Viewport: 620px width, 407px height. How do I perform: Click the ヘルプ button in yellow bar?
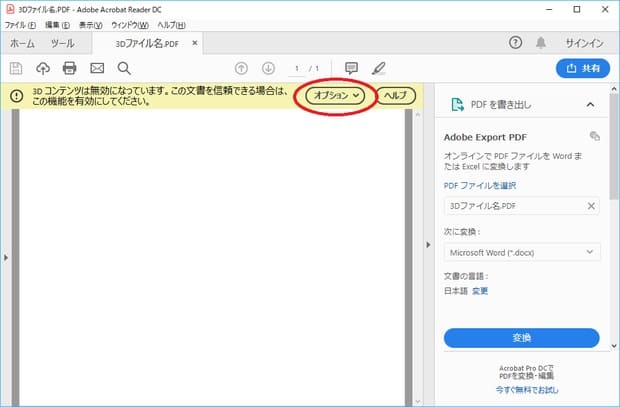coord(395,96)
